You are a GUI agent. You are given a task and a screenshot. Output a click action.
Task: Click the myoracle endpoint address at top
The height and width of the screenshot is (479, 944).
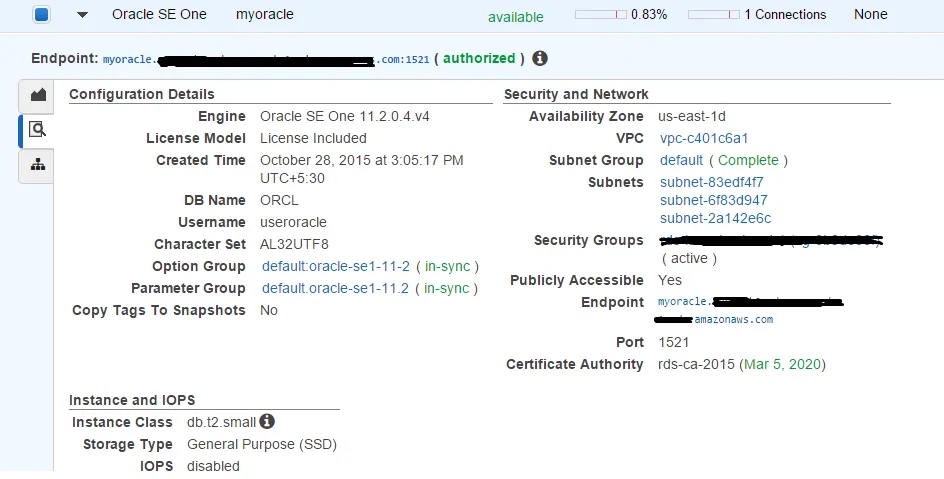266,60
